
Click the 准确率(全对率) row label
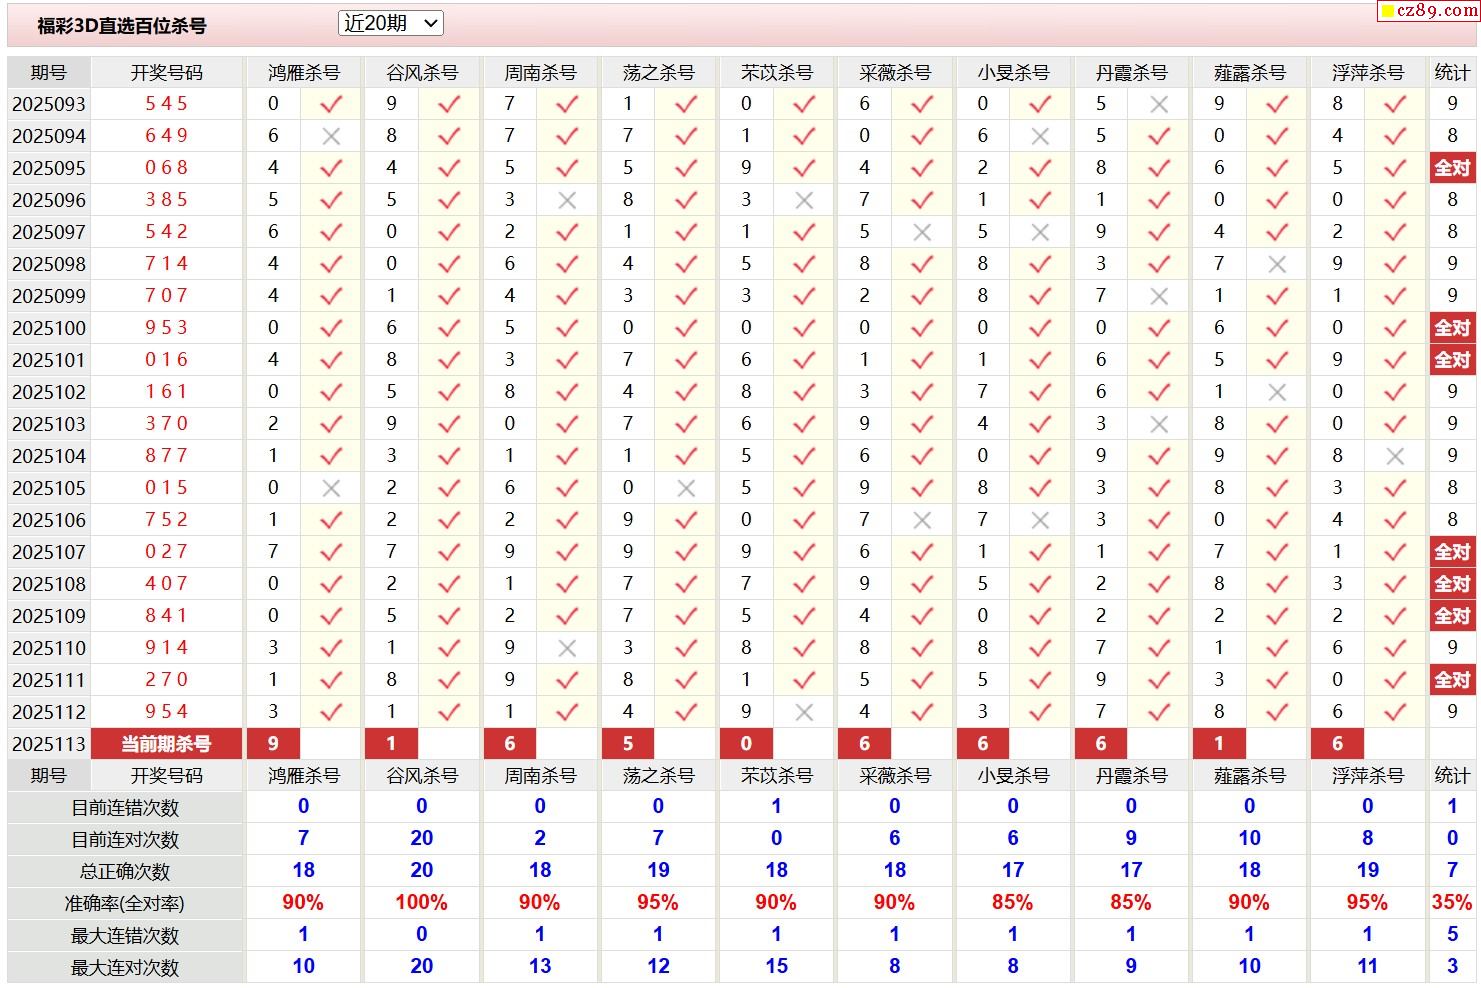[125, 904]
